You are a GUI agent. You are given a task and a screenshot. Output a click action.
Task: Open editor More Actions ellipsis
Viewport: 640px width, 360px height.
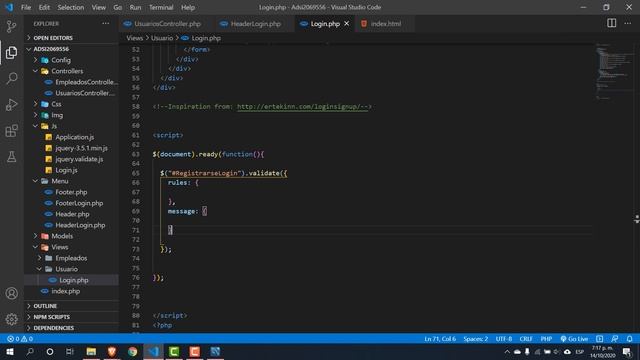(627, 23)
